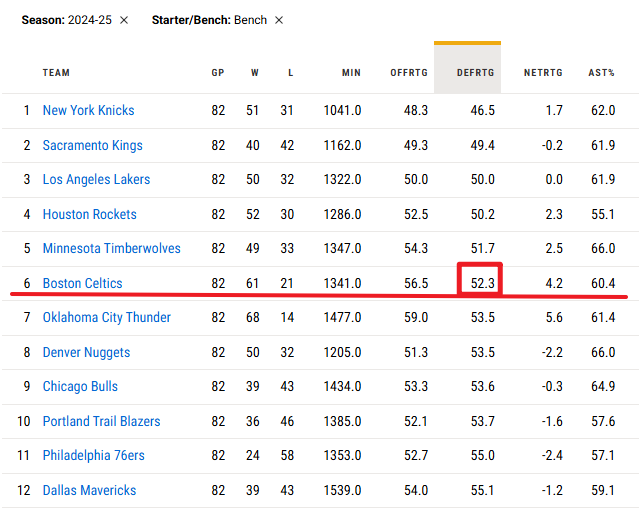Select Mavericks DEFRTG value 55.1
This screenshot has height=516, width=639.
click(x=483, y=490)
